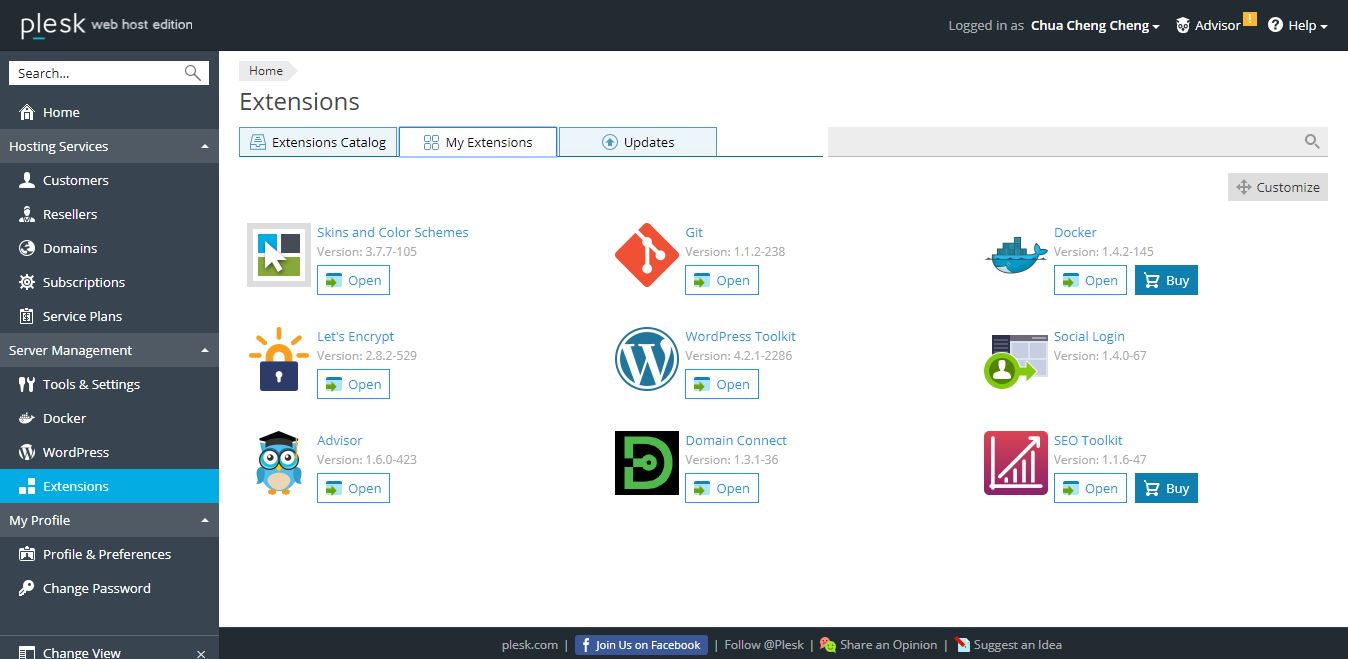Switch to the Extensions Catalog tab
1348x659 pixels.
318,142
